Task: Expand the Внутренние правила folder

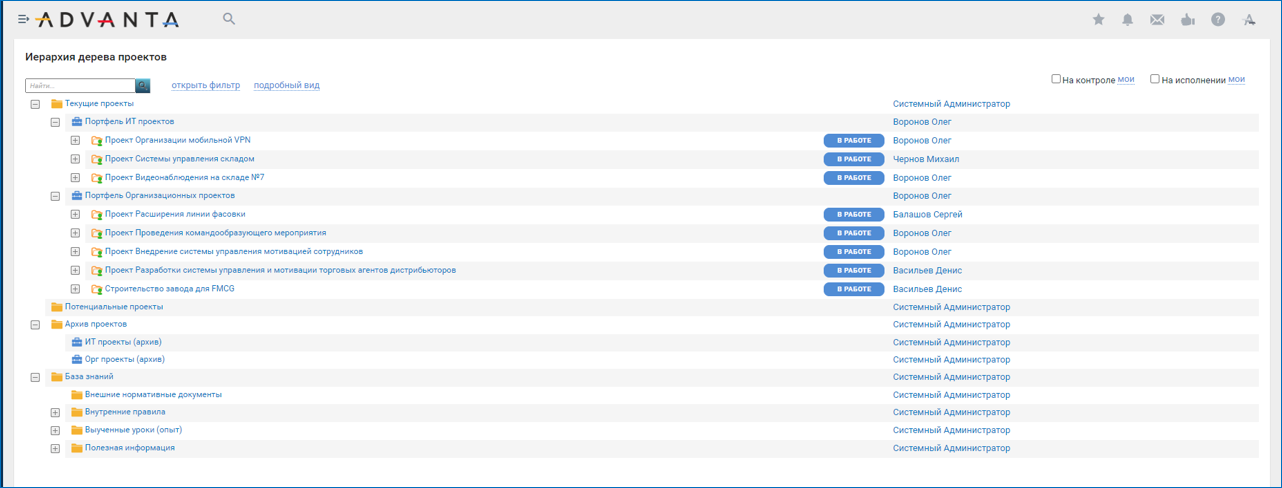Action: tap(55, 412)
